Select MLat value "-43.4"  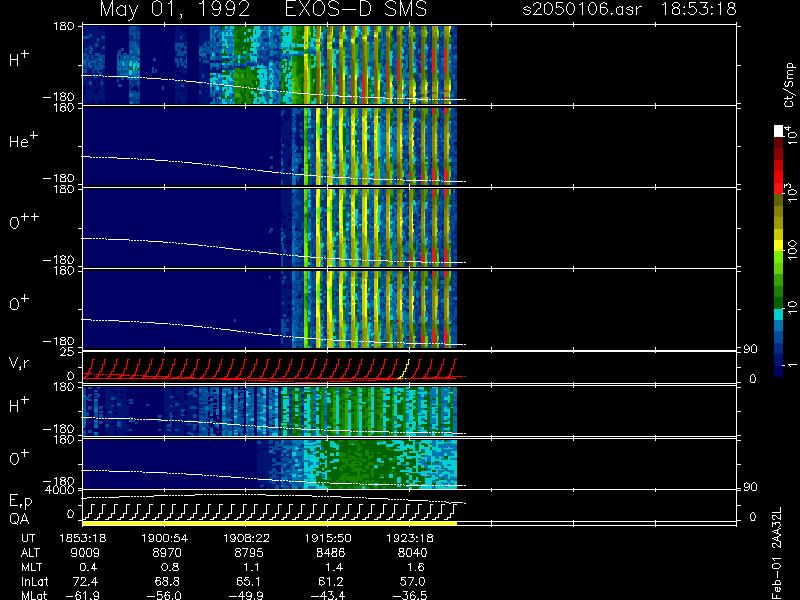click(x=327, y=595)
